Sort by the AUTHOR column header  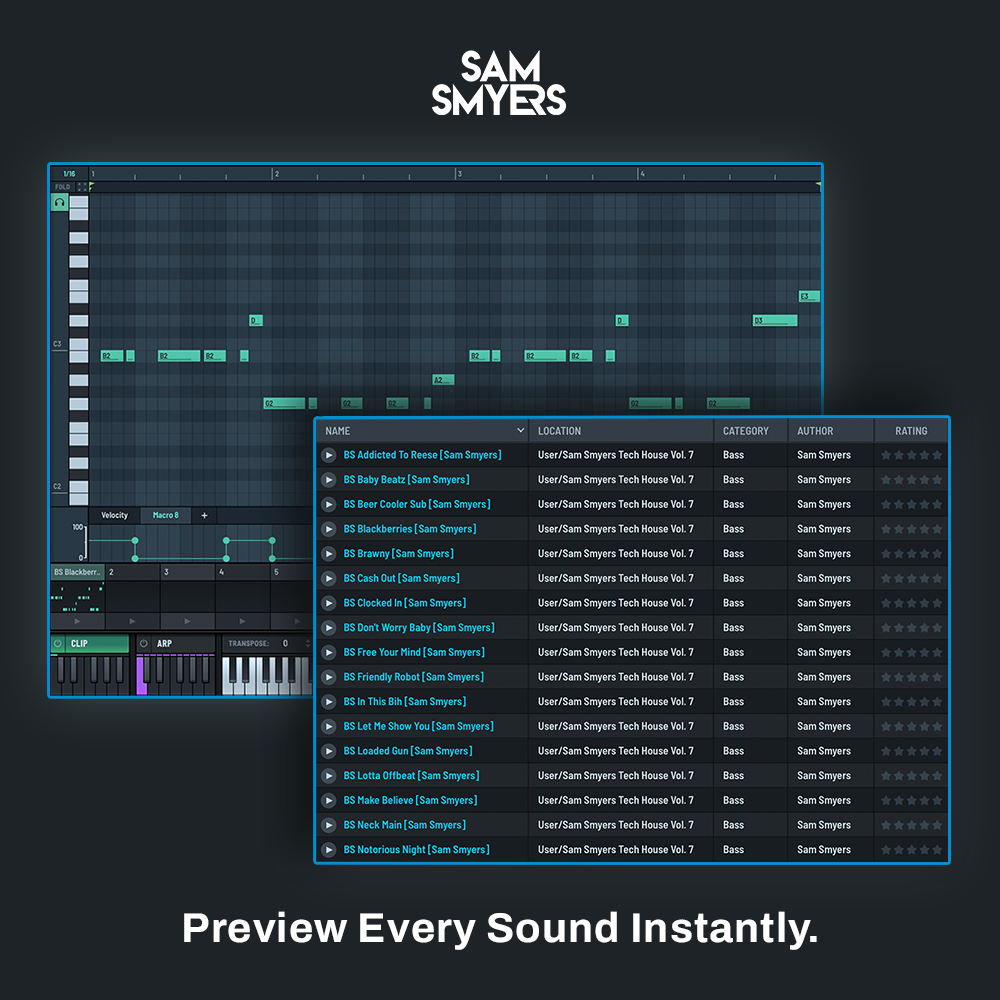831,430
